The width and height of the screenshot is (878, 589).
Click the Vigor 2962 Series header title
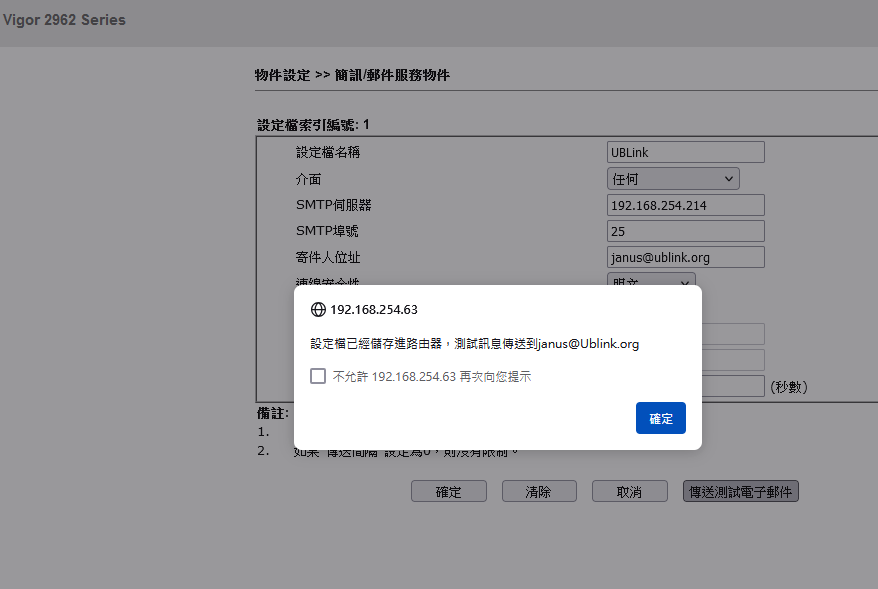[x=64, y=20]
